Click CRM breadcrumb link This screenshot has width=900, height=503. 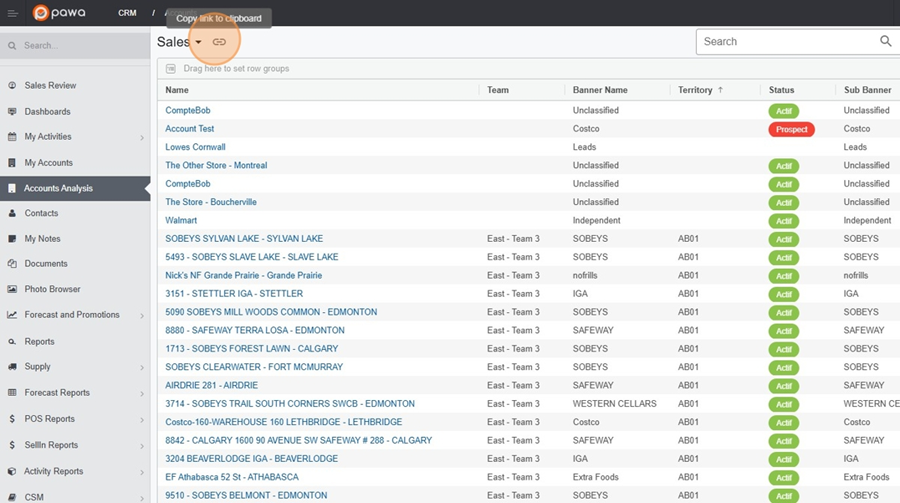click(127, 13)
